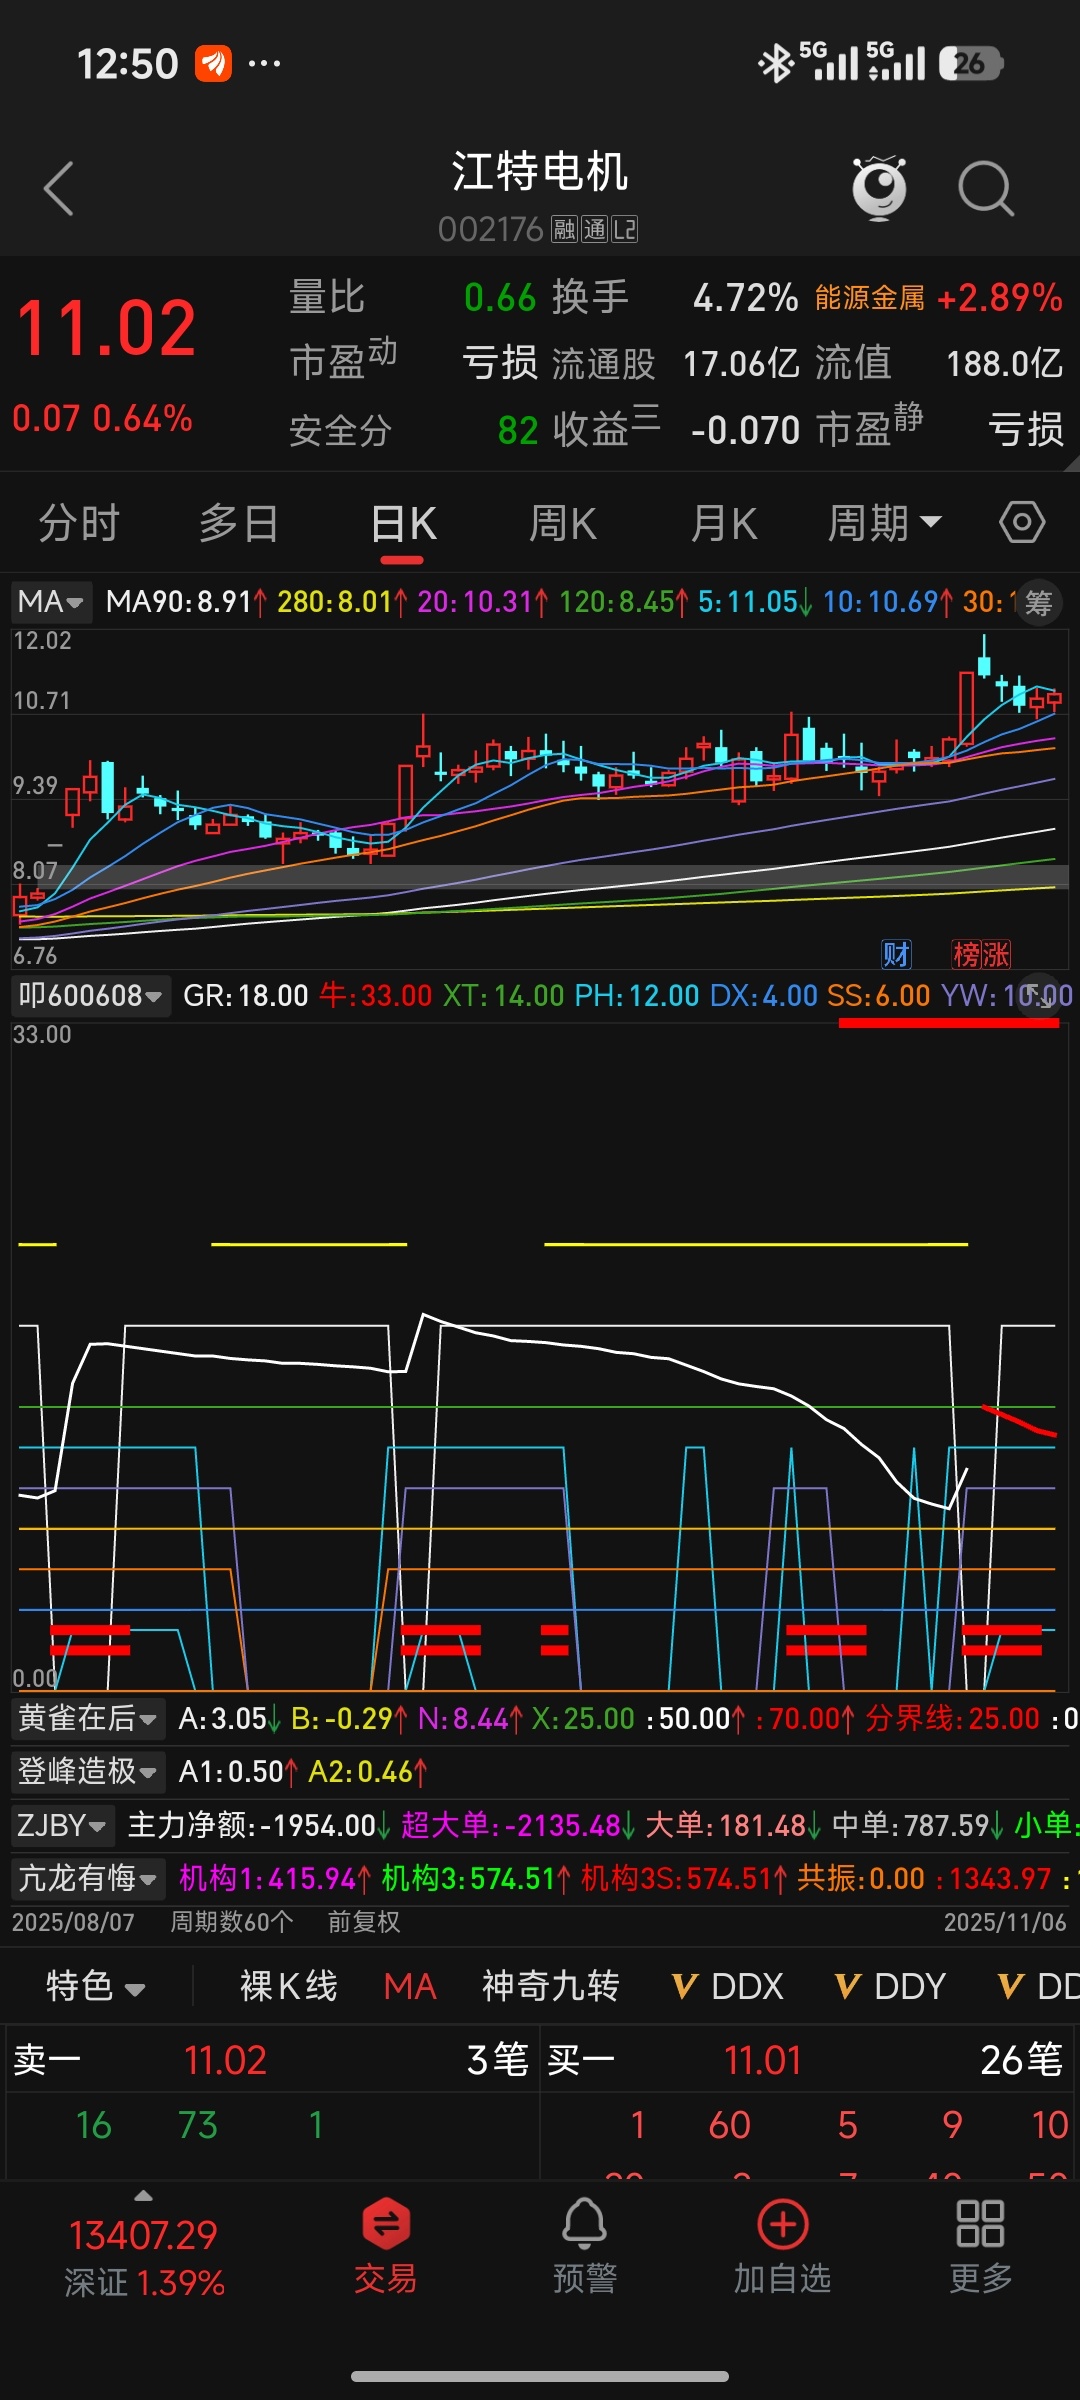Open the MA indicator dropdown
1080x2400 pixels.
51,602
